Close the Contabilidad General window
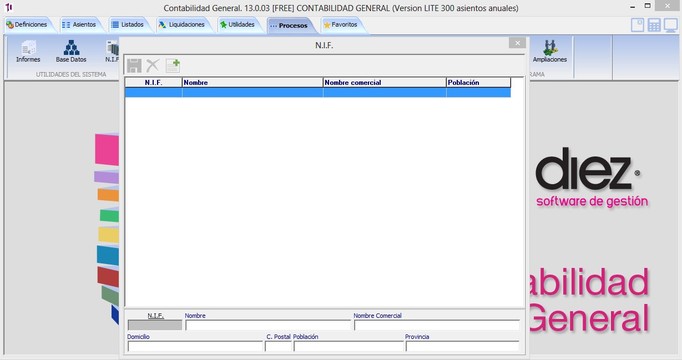682x360 pixels. pyautogui.click(x=668, y=6)
